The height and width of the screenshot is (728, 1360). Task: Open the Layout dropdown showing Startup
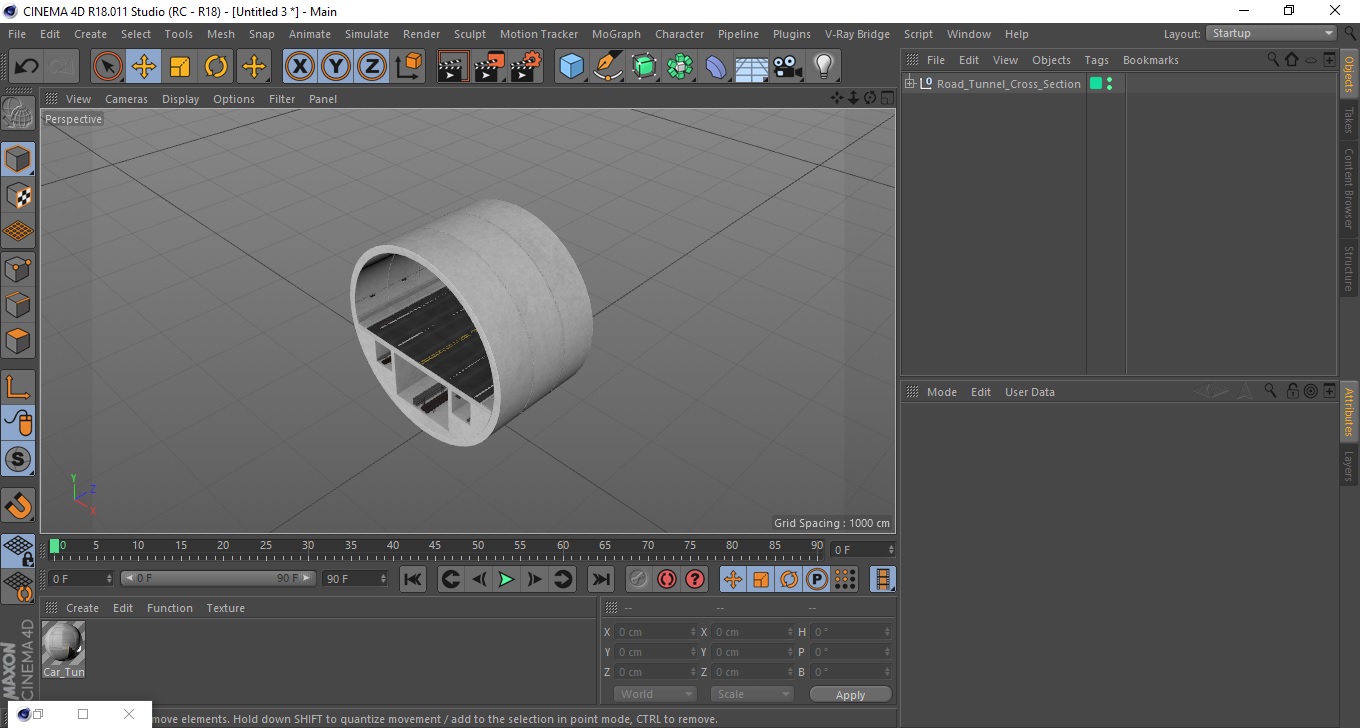click(x=1272, y=33)
